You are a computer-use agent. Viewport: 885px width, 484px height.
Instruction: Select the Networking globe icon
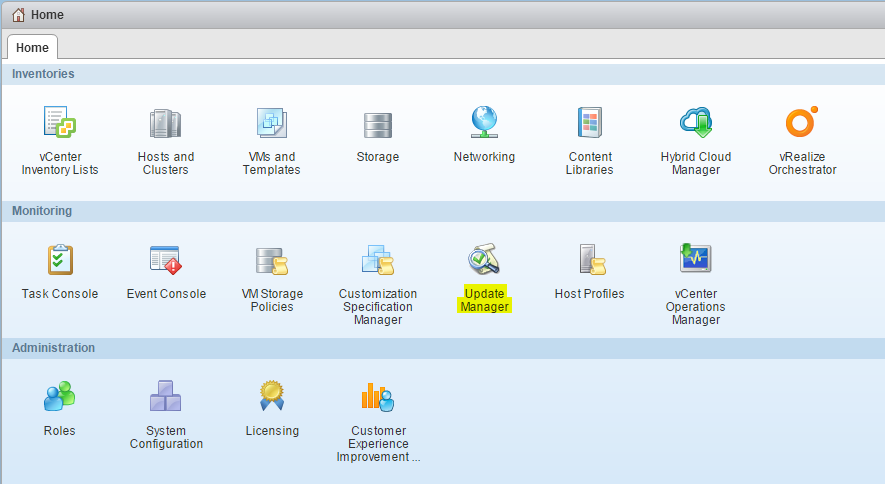click(x=484, y=122)
